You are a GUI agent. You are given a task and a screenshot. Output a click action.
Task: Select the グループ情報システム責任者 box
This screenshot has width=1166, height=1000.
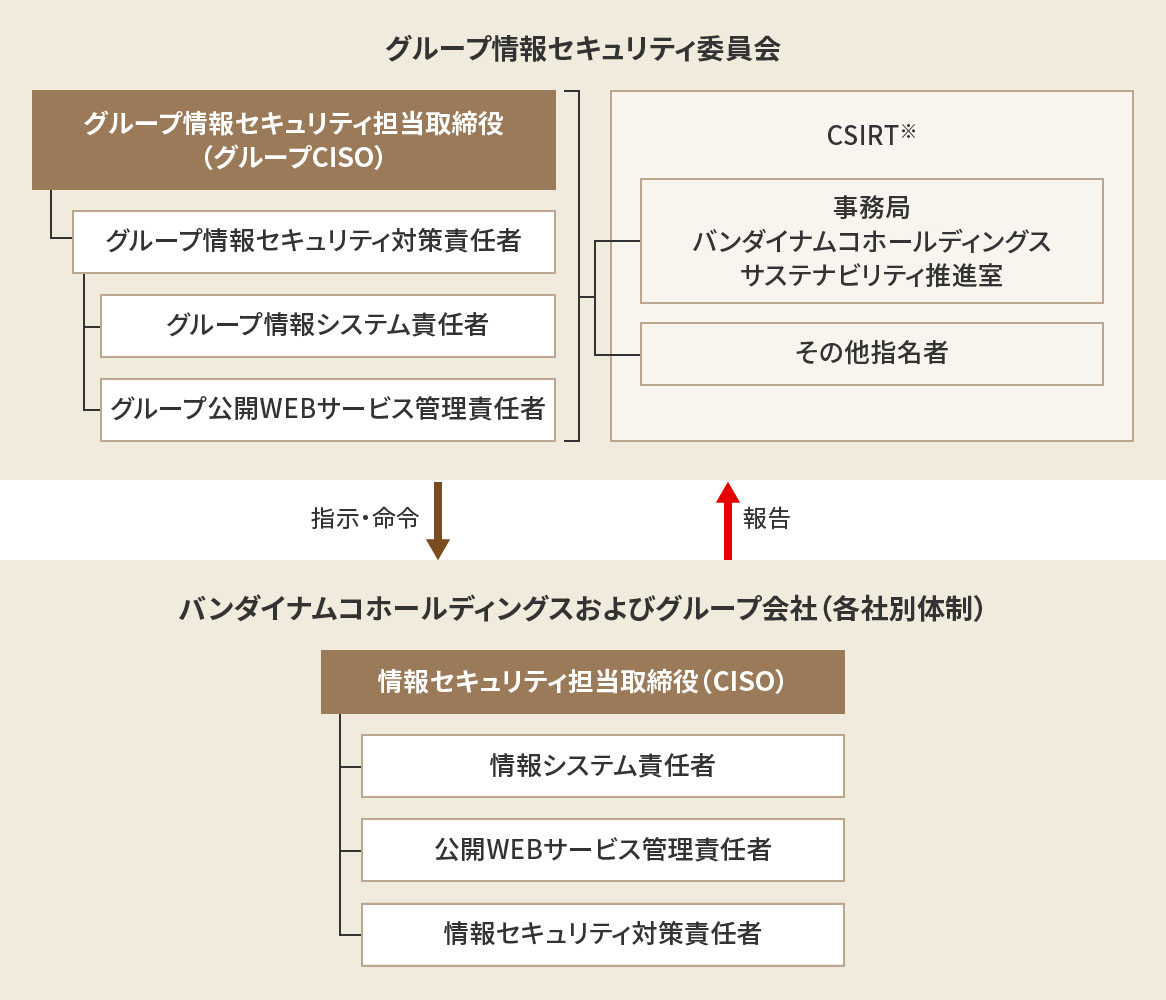(x=328, y=326)
